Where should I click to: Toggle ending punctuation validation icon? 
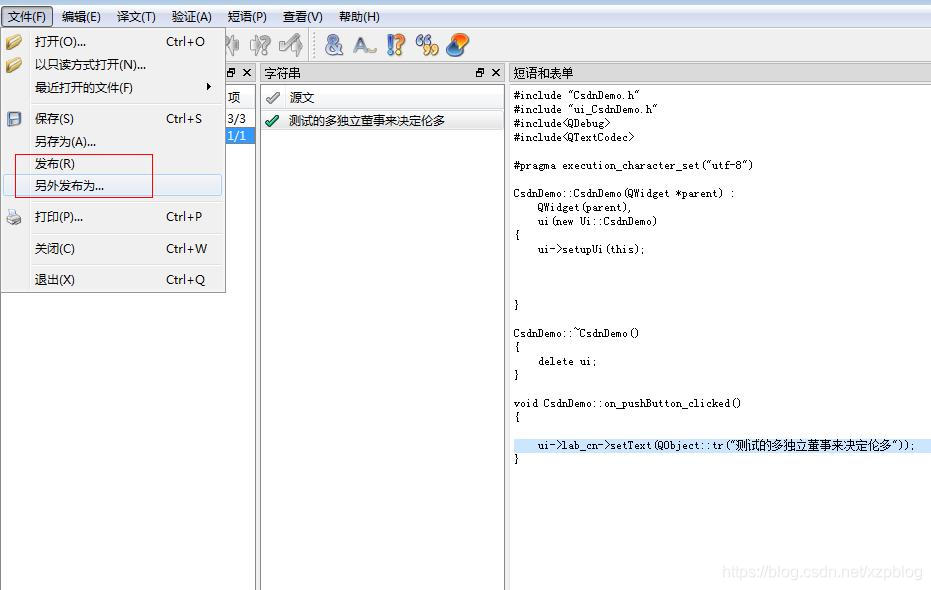[395, 45]
